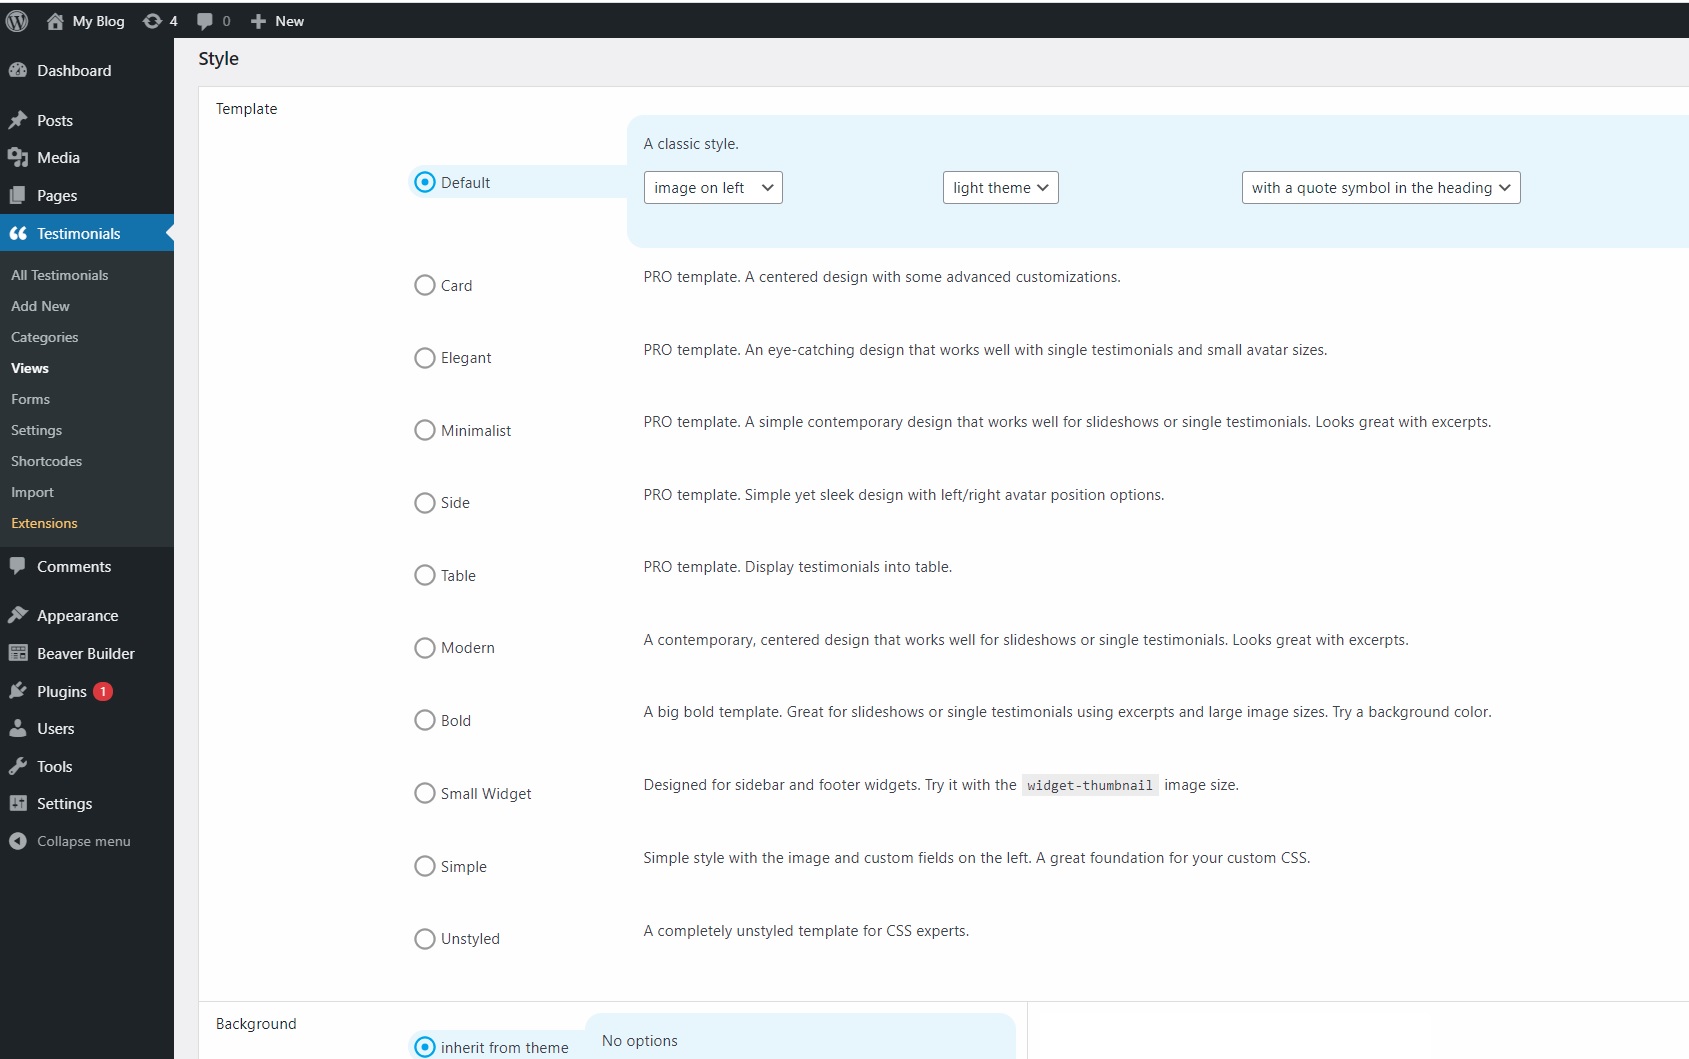
Task: Click My Blog site name link
Action: tap(99, 21)
